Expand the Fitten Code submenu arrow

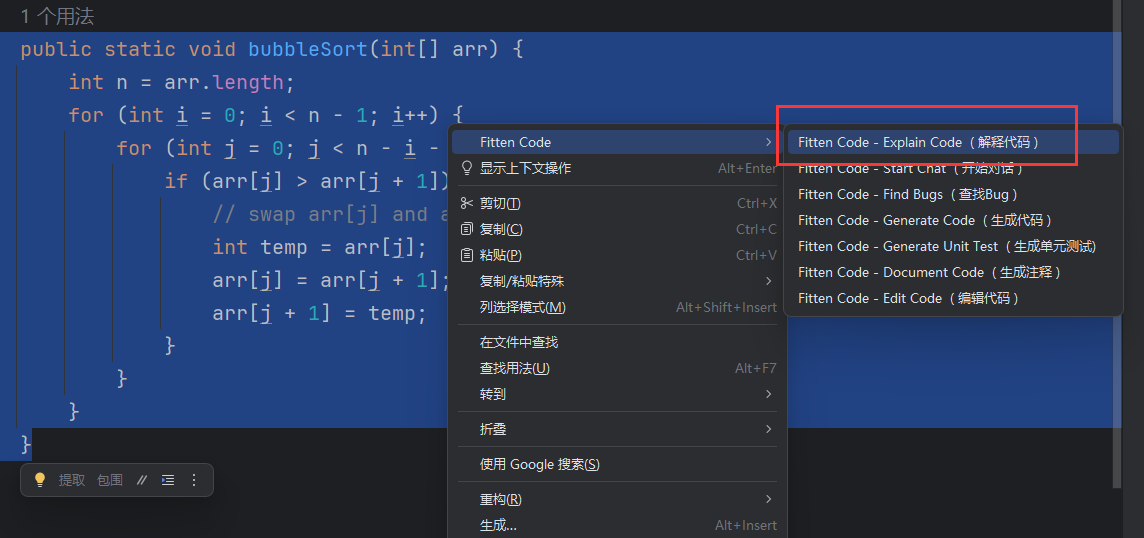point(769,142)
